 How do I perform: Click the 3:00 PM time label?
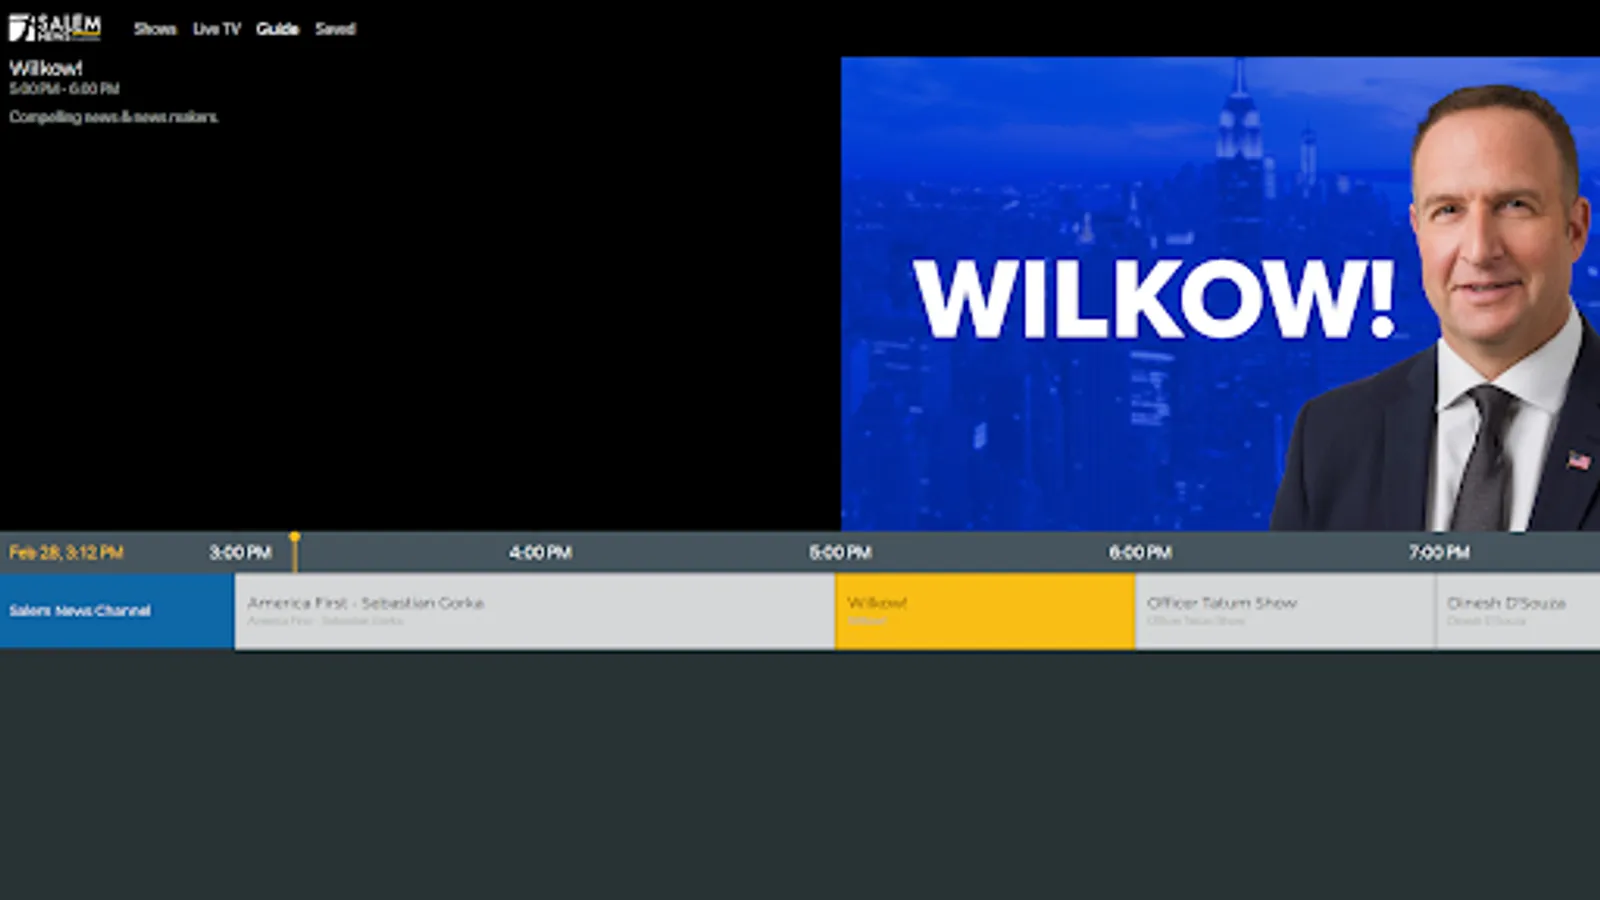point(240,552)
